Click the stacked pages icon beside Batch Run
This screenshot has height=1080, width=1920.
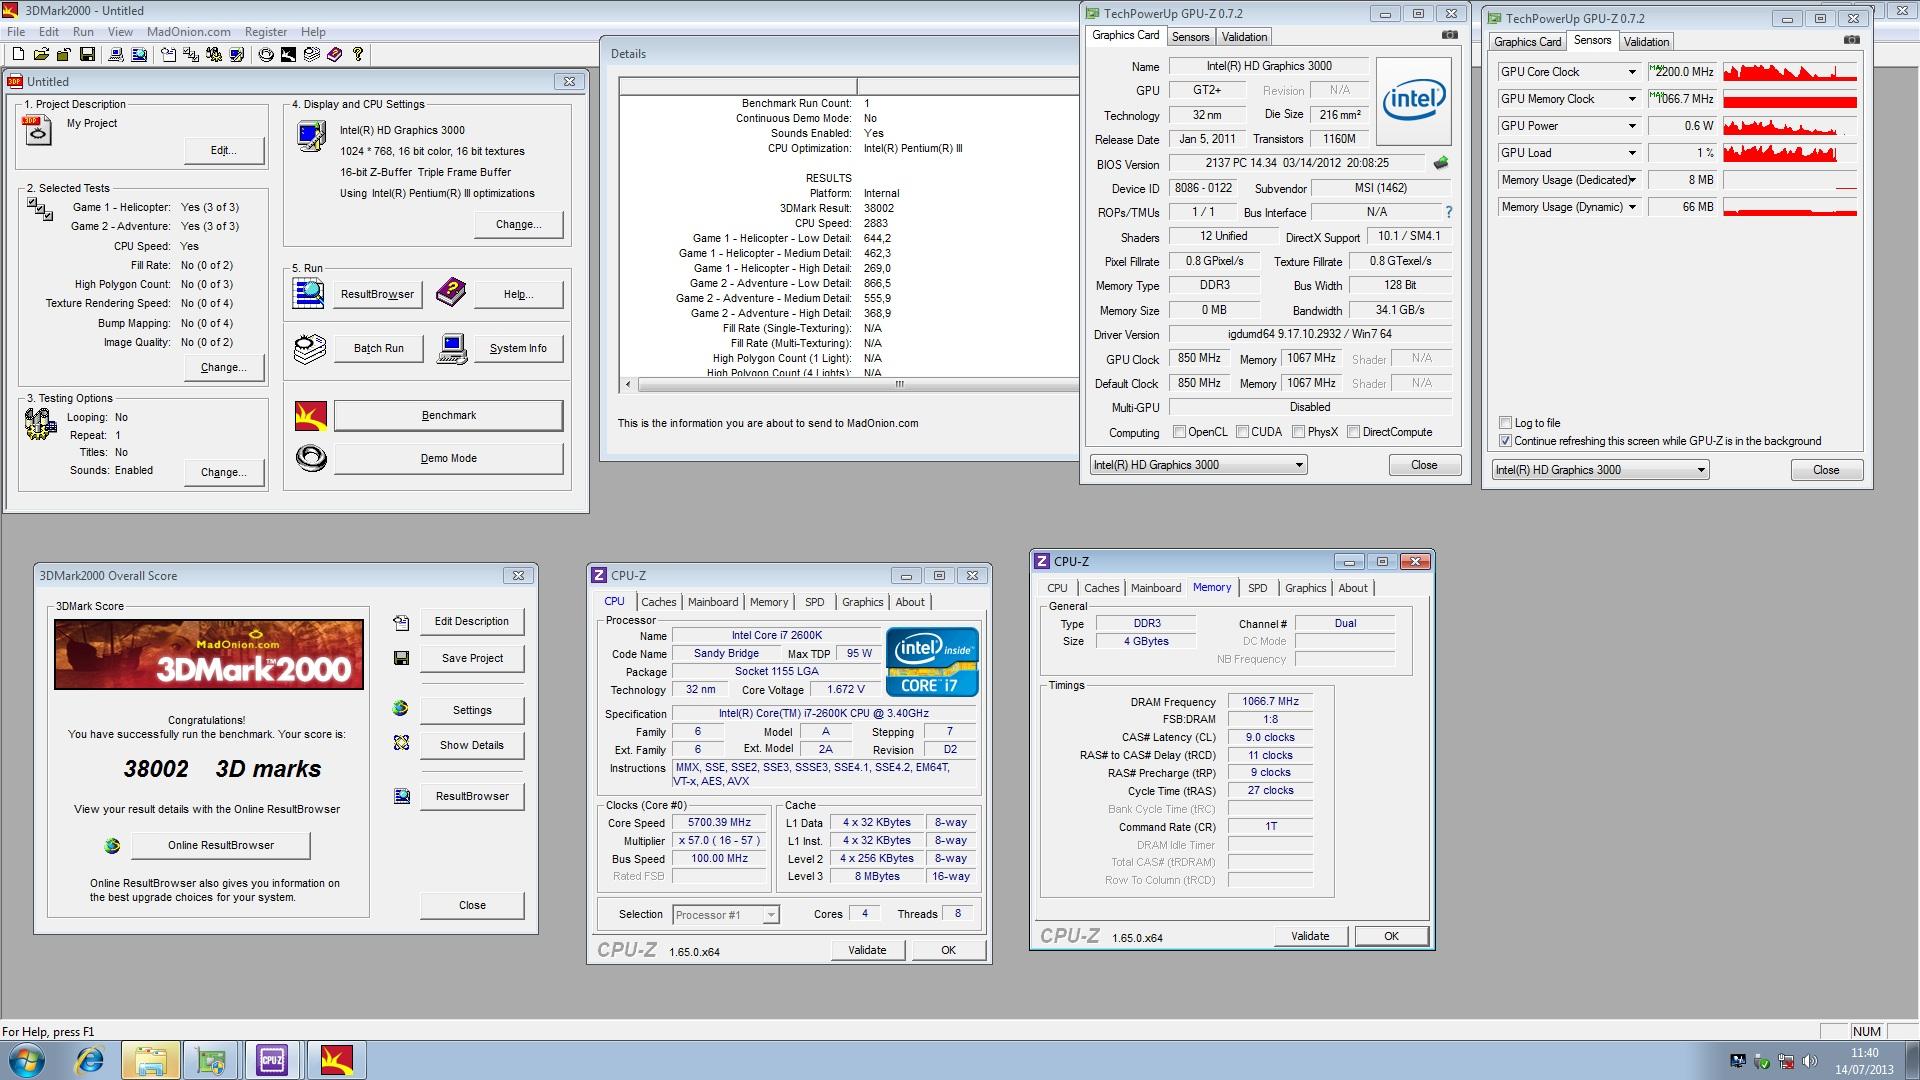310,348
